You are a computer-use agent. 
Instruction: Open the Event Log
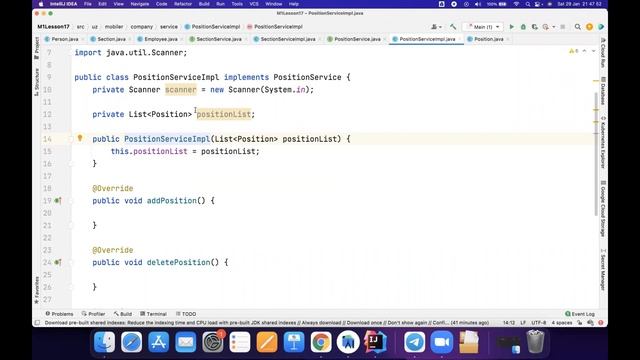tap(580, 314)
